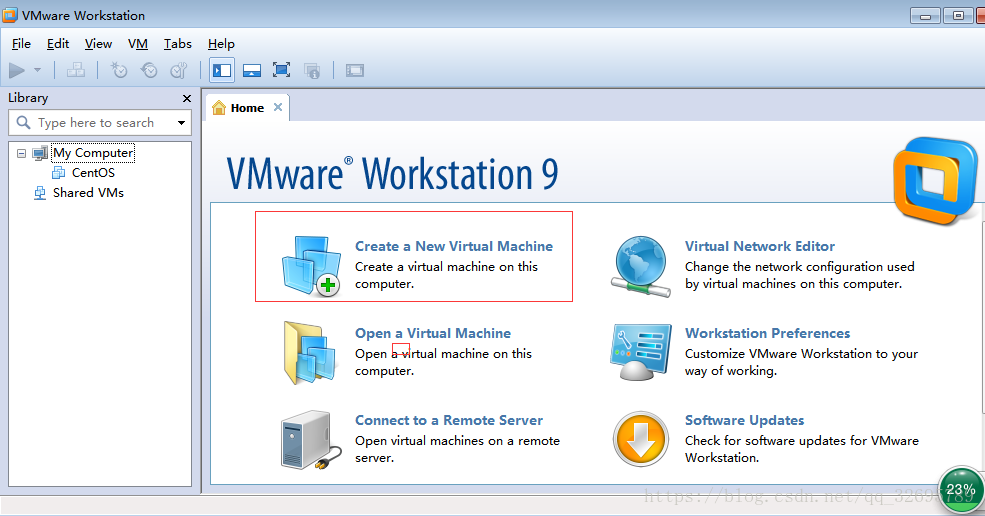This screenshot has height=516, width=985.
Task: Click the magnifier icon in Library search
Action: pyautogui.click(x=23, y=123)
